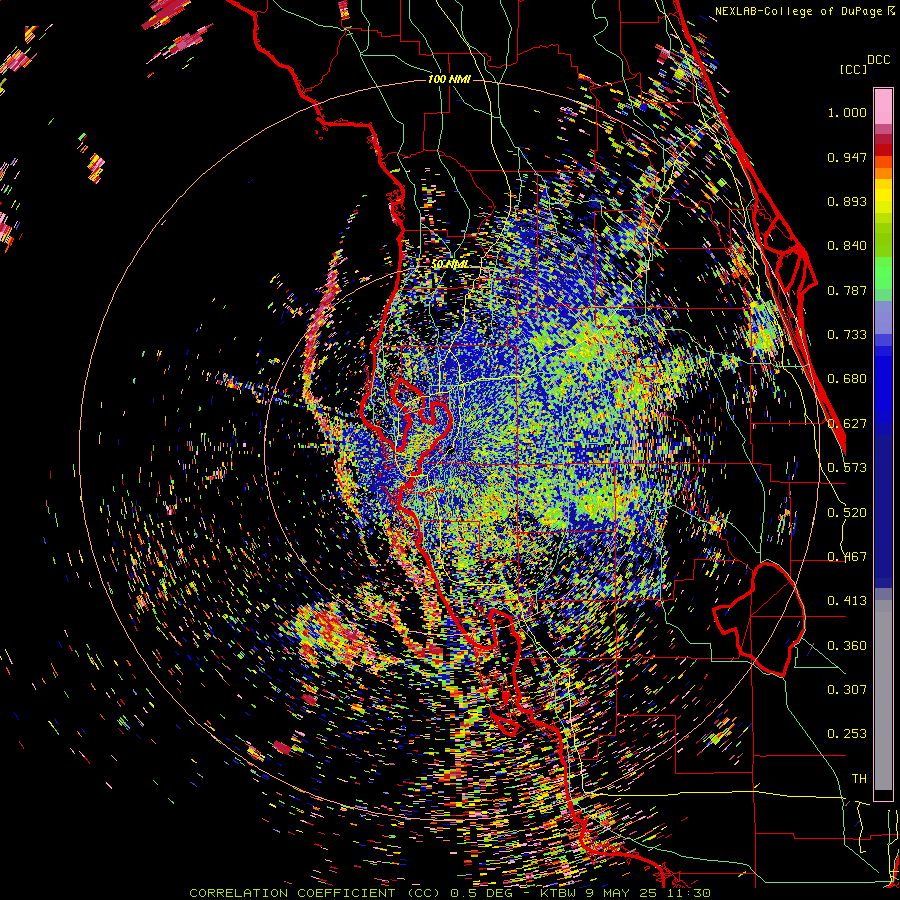Click the KTBW 9 MAY 25 11:30 timestamp

click(626, 893)
